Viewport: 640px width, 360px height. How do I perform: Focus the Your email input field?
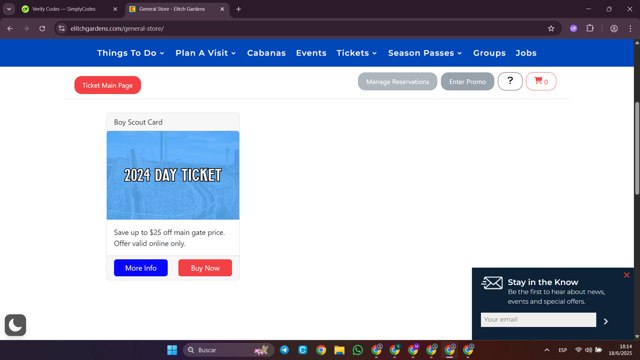[538, 320]
